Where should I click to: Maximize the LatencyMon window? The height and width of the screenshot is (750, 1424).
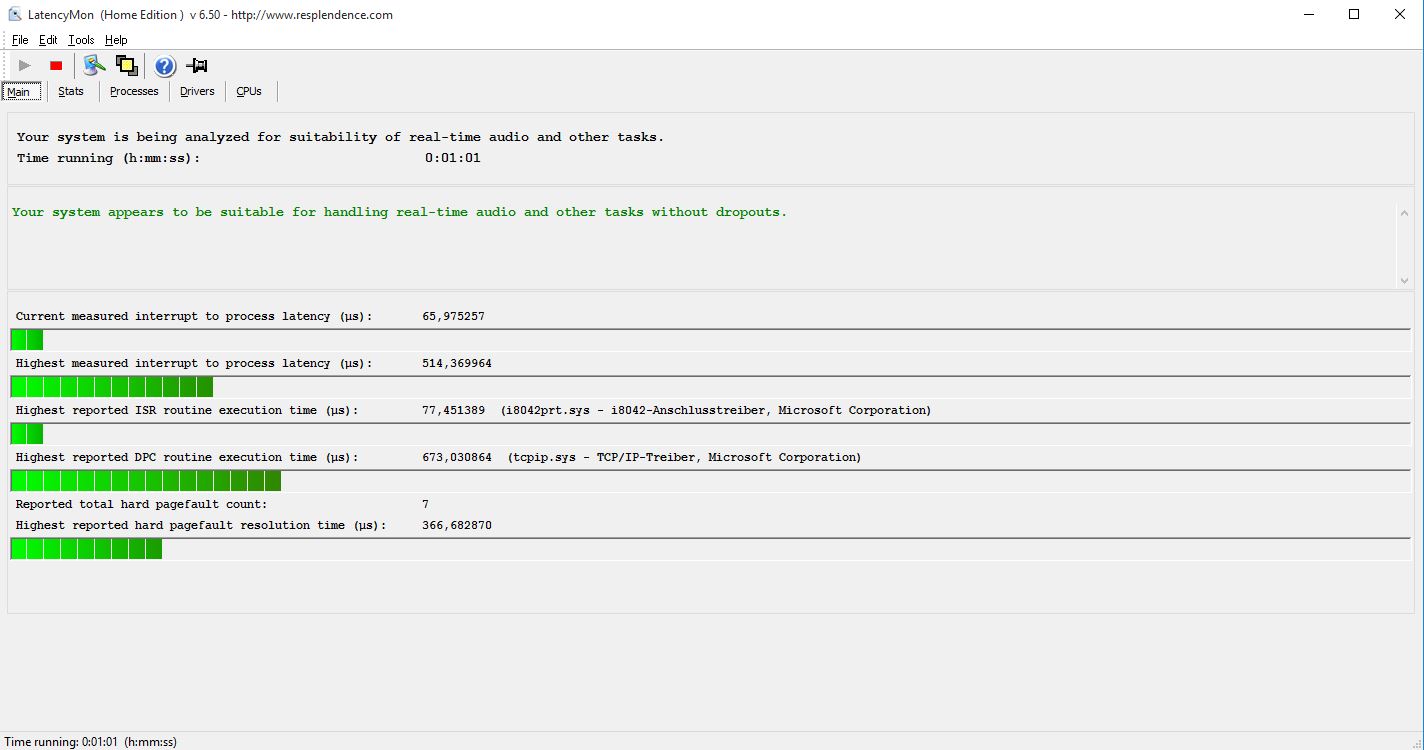(1354, 14)
